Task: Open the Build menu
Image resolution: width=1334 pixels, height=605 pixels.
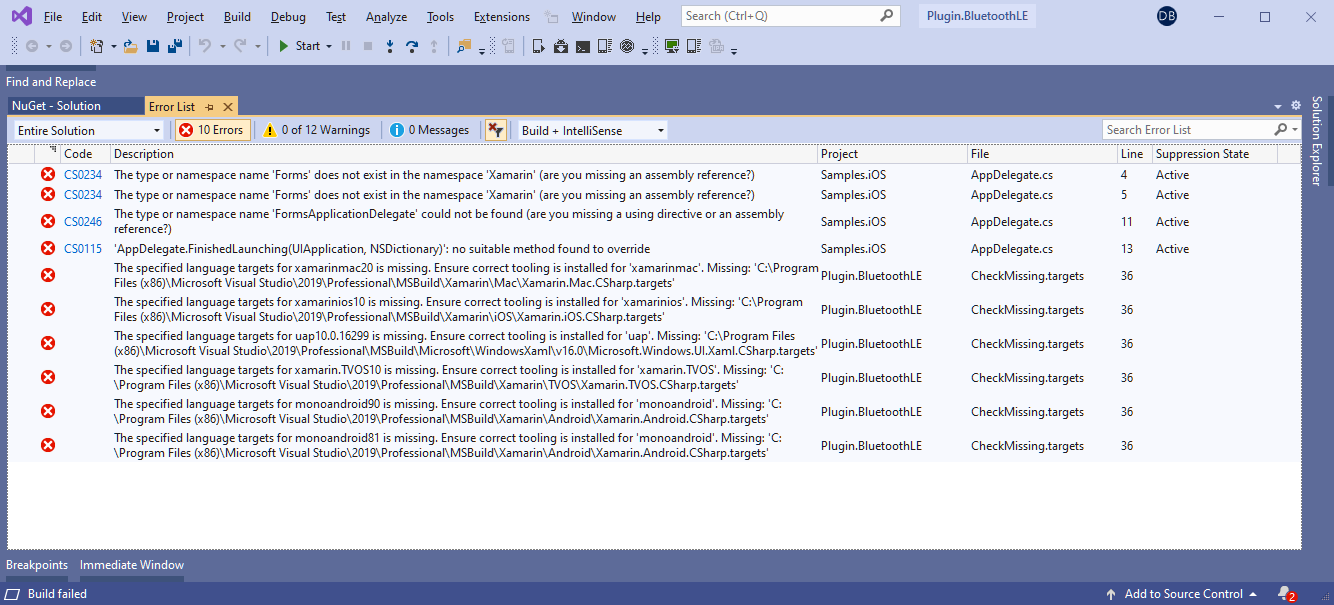Action: 237,17
